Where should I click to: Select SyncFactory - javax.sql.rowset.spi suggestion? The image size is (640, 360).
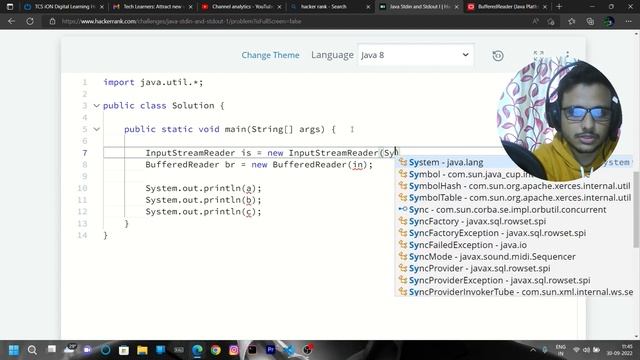point(513,221)
